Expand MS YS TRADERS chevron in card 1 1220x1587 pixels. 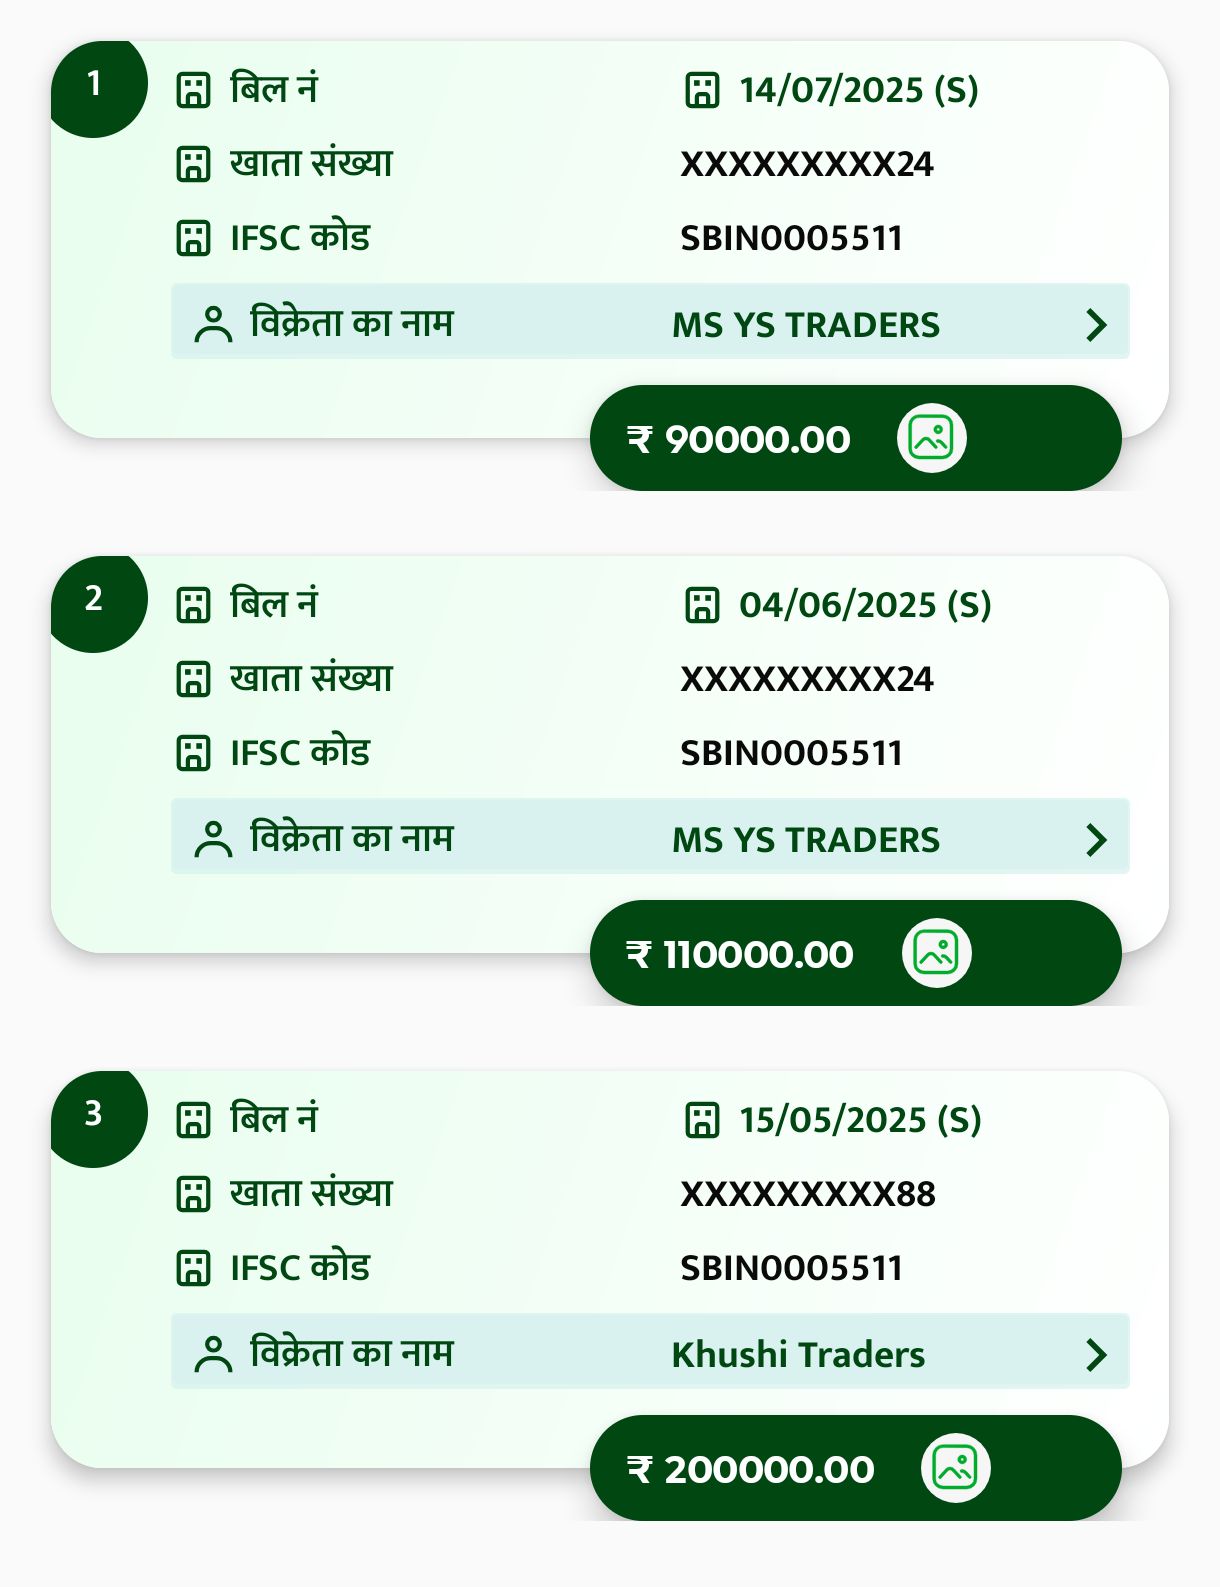click(x=1096, y=325)
